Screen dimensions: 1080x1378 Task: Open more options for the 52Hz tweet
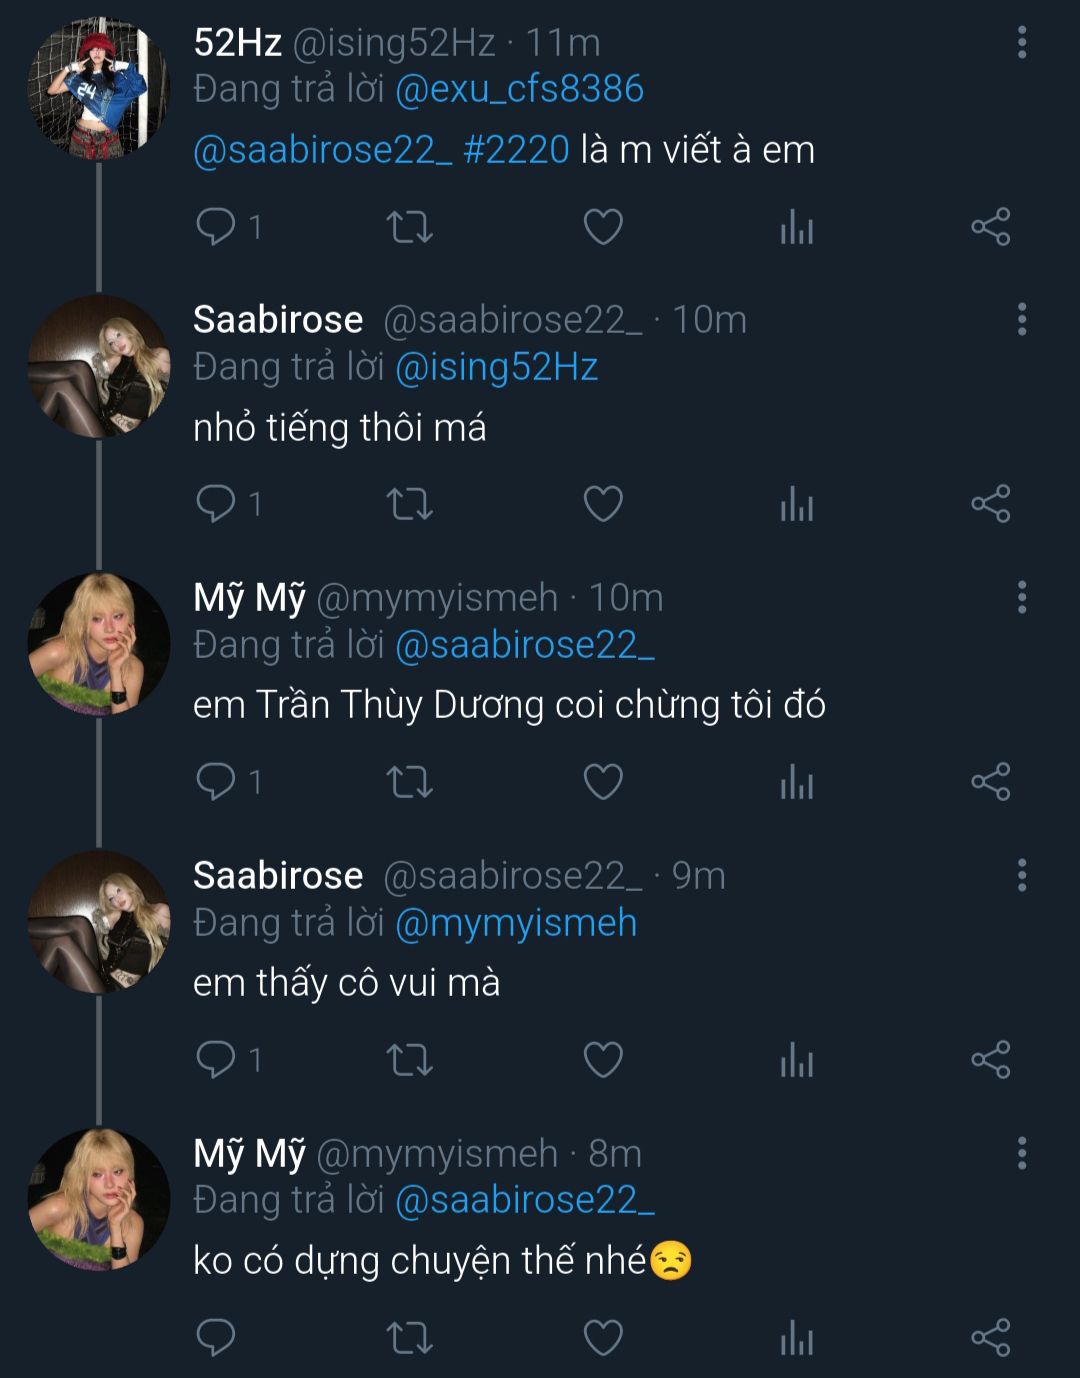1022,42
